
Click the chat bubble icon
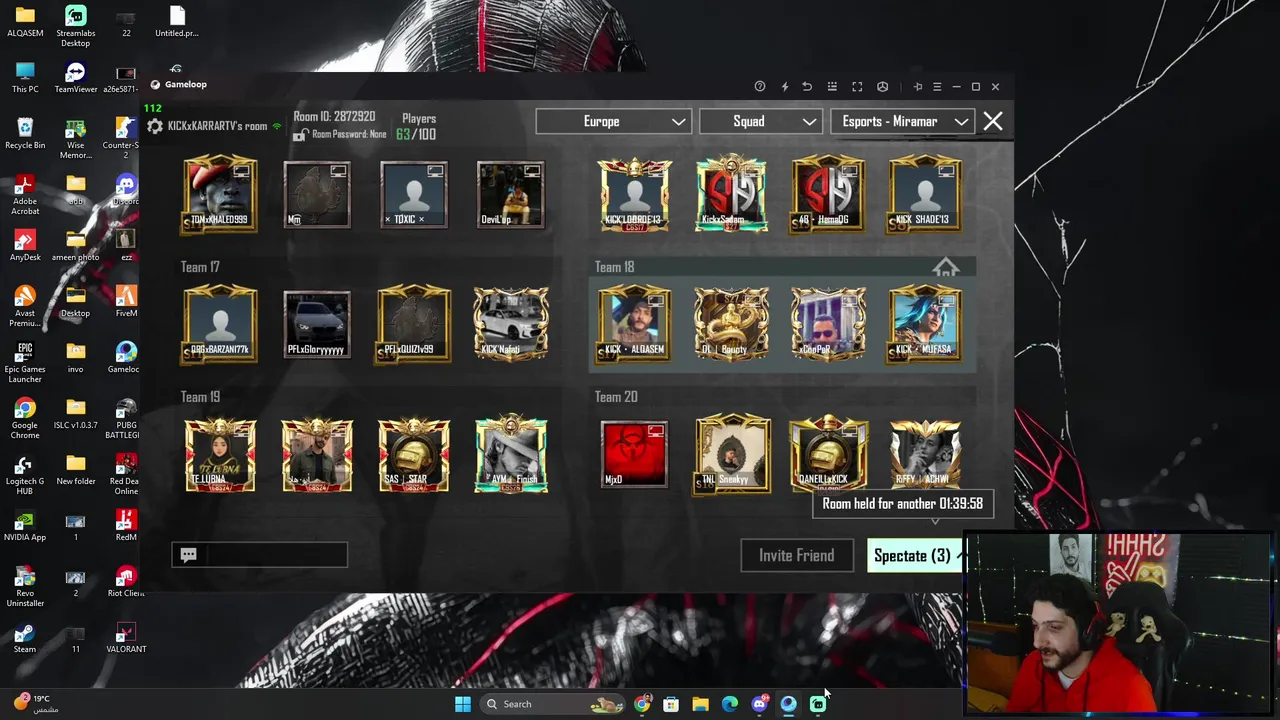point(189,555)
